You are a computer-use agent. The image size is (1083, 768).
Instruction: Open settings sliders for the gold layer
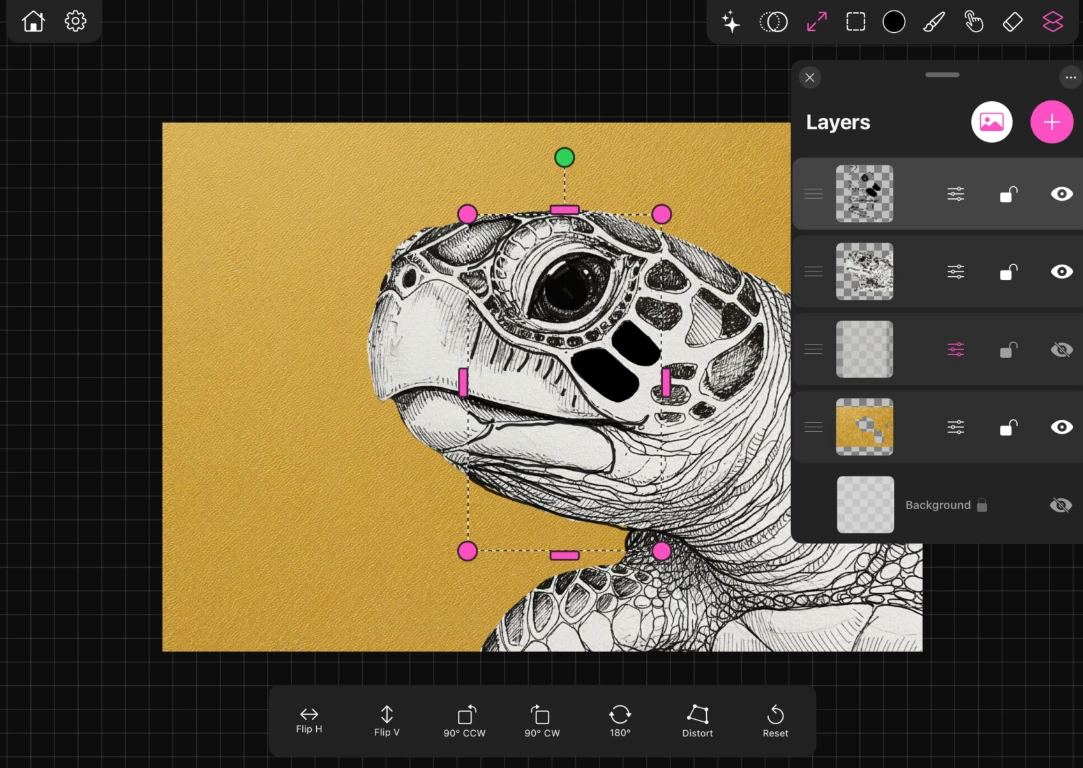tap(956, 427)
